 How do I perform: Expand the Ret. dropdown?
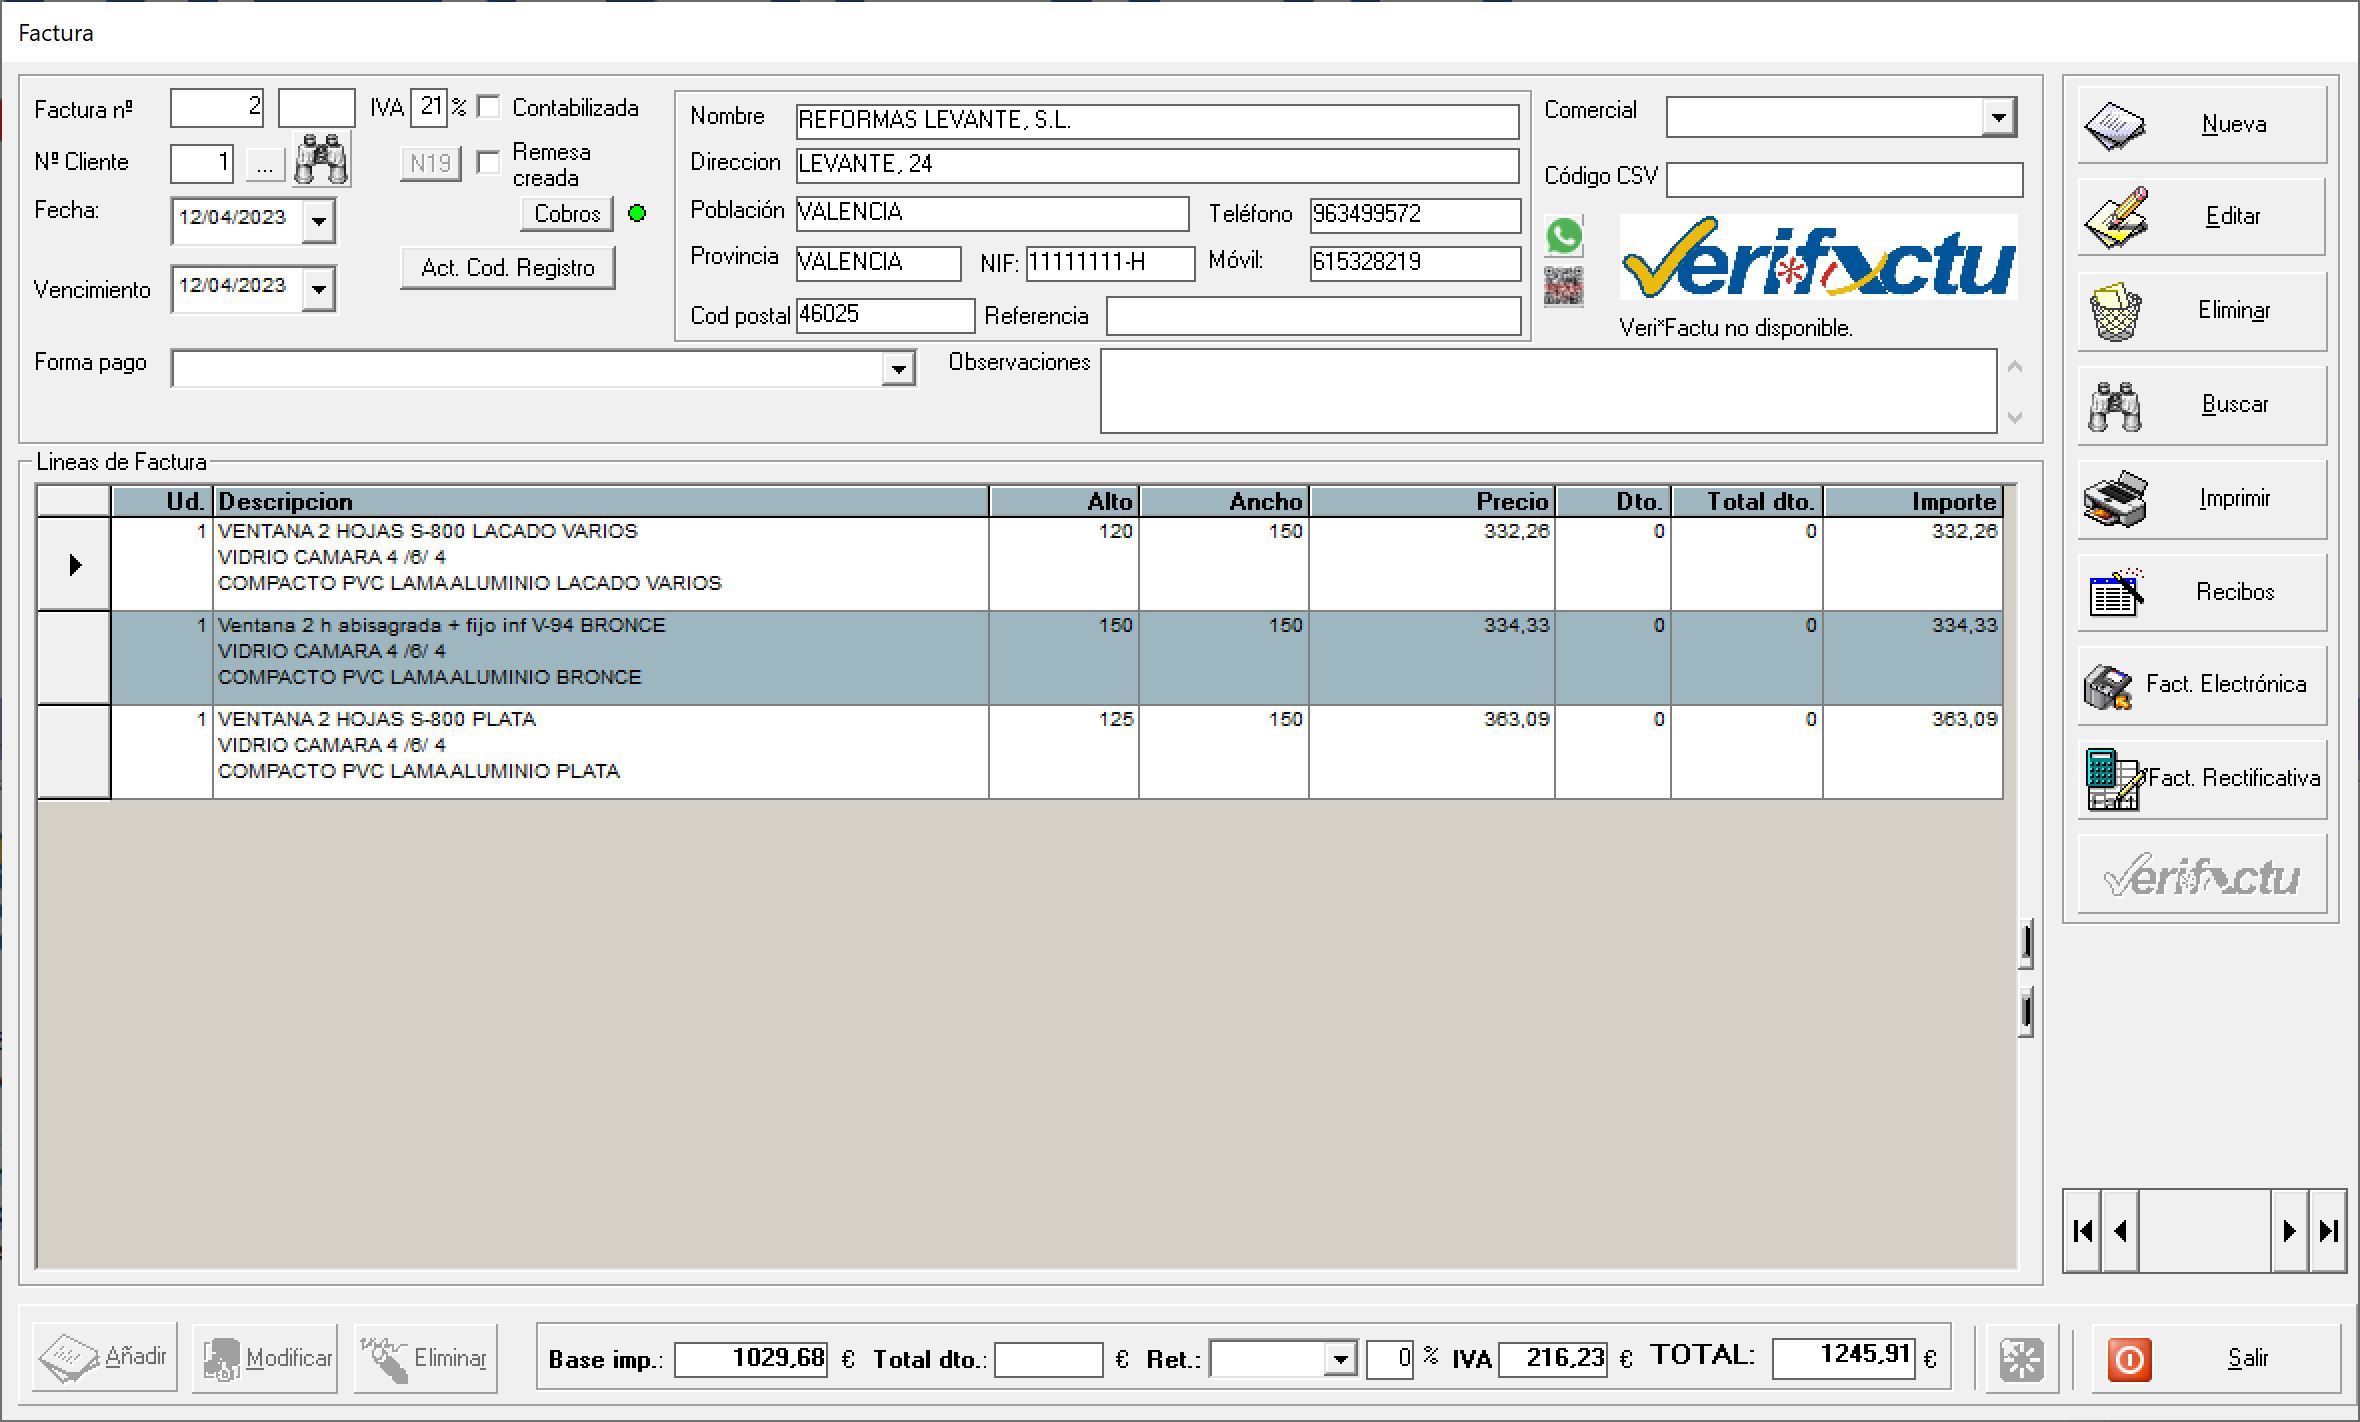[x=1340, y=1359]
